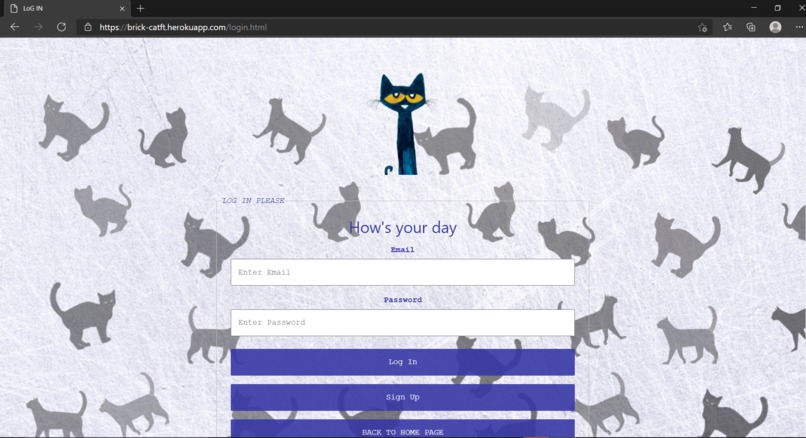The width and height of the screenshot is (806, 438).
Task: Click the blue cat logo image
Action: point(403,124)
